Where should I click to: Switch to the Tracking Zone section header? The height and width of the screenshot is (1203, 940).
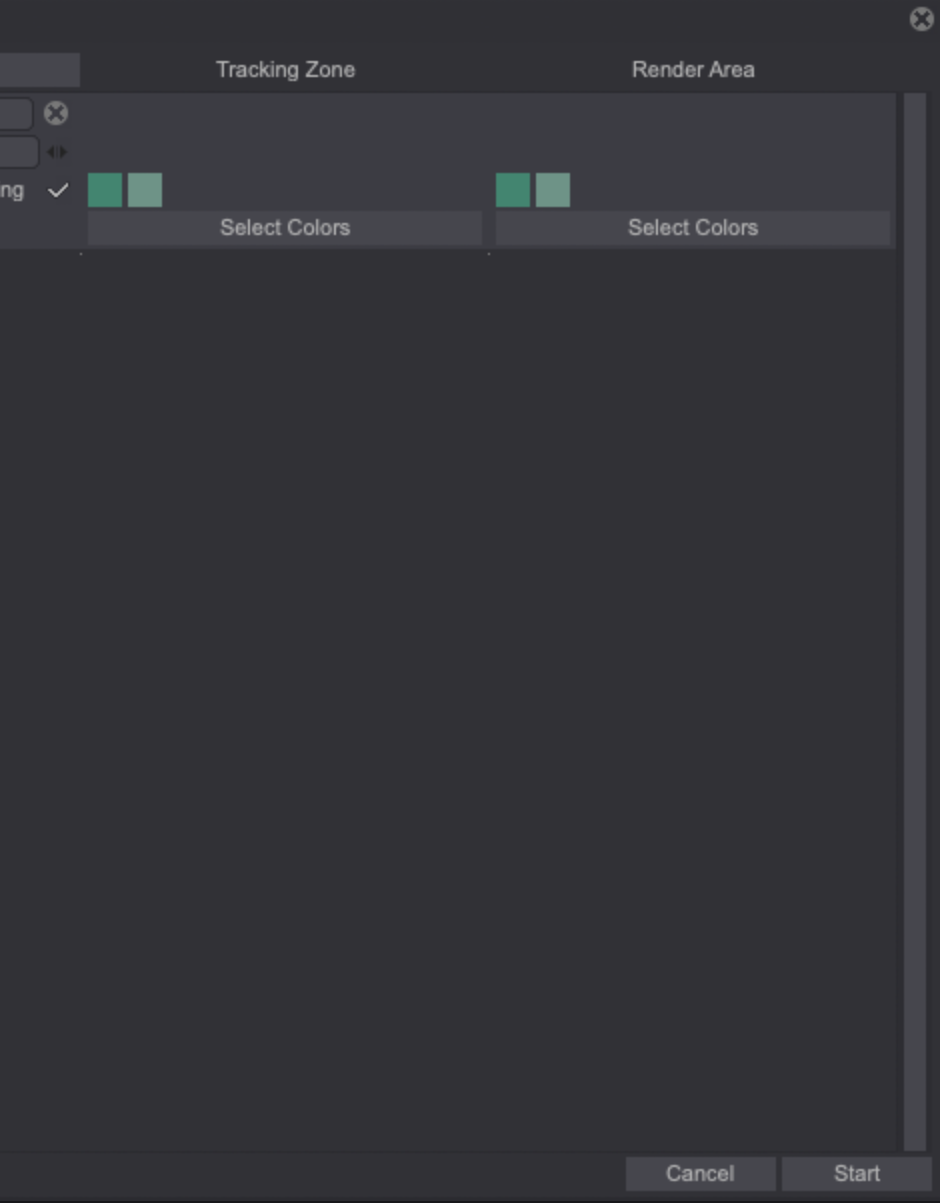pos(284,70)
